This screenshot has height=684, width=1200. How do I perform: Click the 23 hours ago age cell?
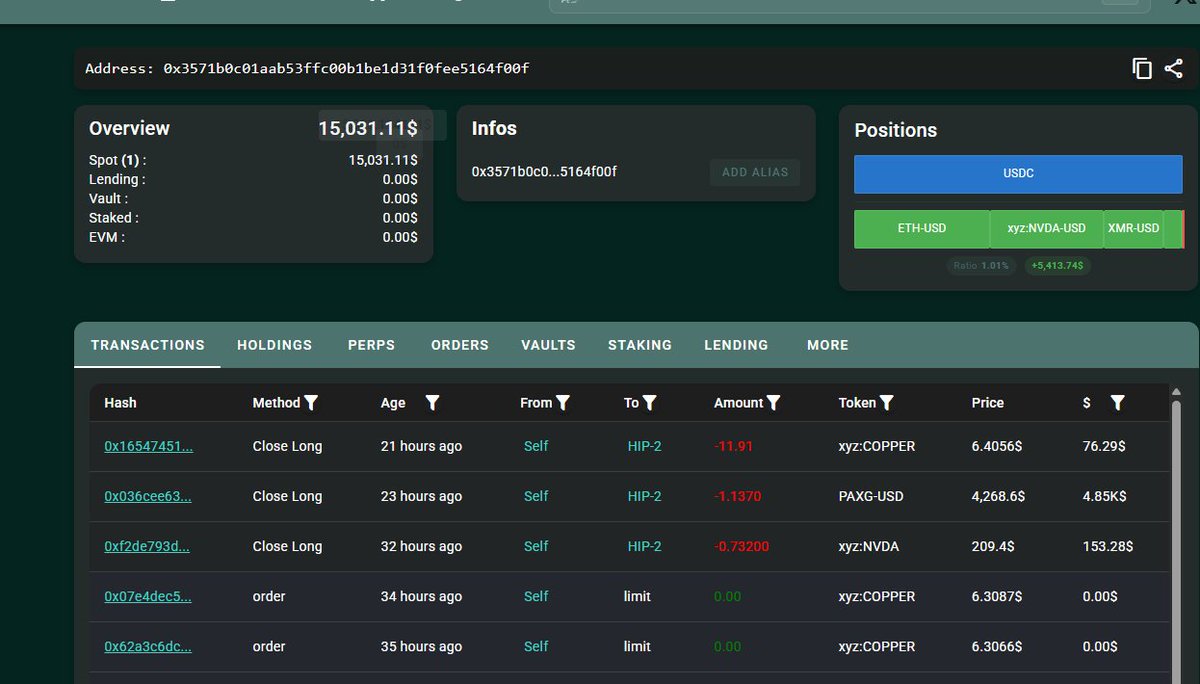point(421,496)
